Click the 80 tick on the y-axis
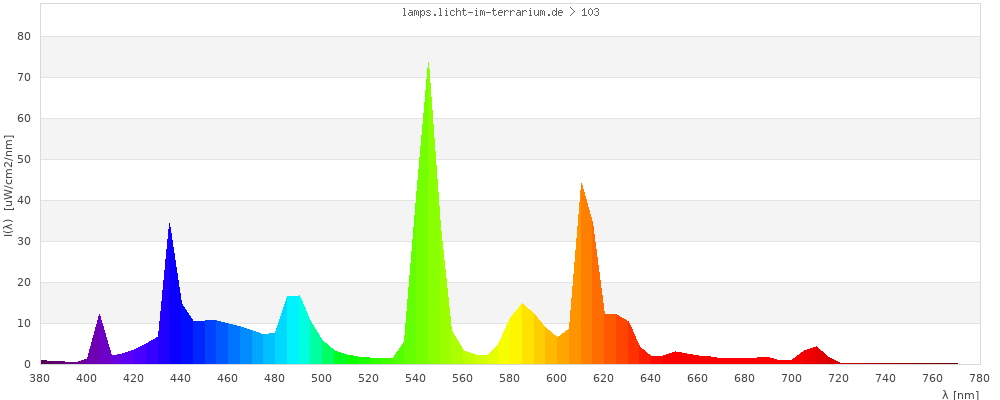Screen dimensions: 1000x400 [25, 36]
